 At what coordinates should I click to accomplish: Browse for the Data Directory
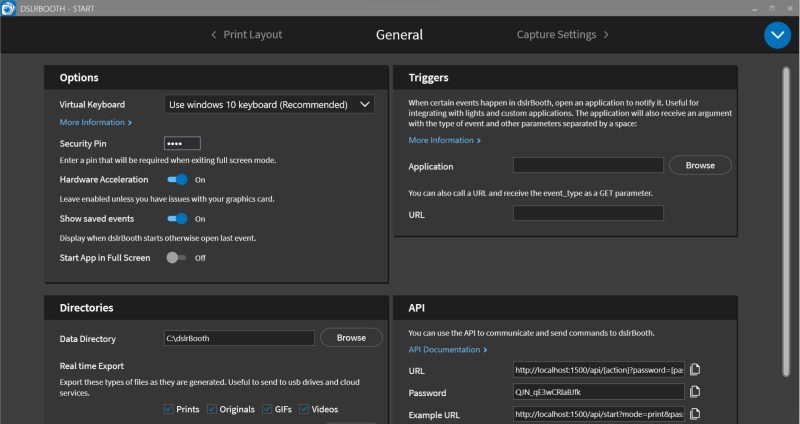click(x=351, y=338)
